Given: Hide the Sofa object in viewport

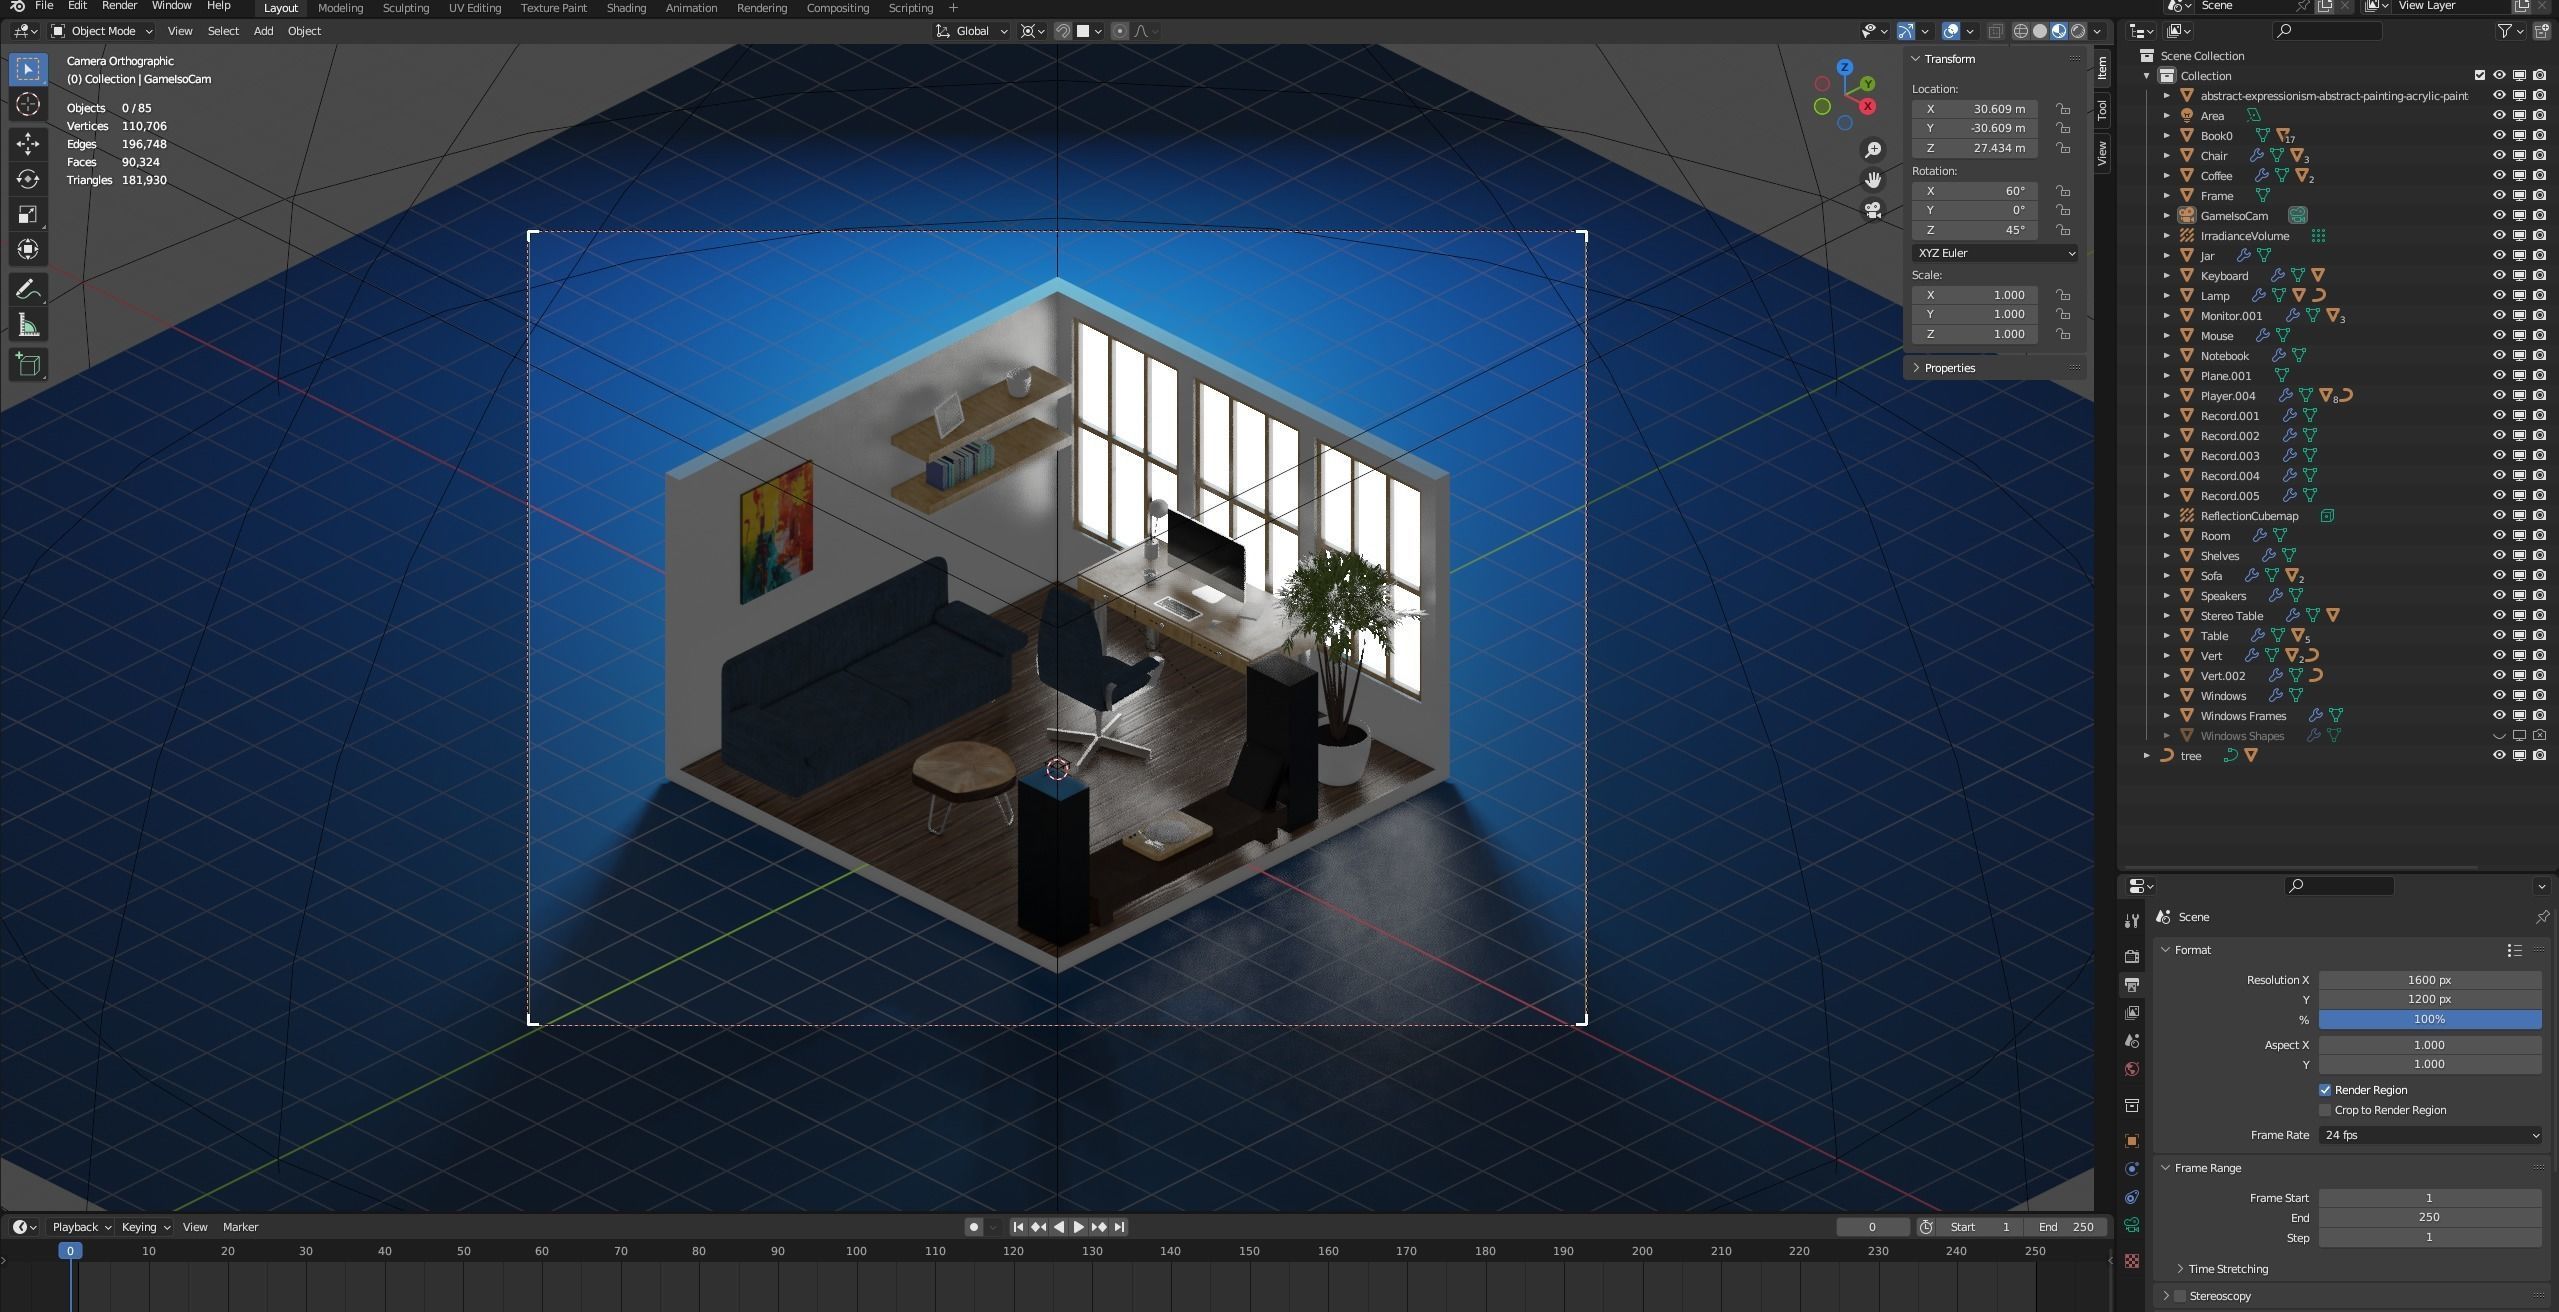Looking at the screenshot, I should pyautogui.click(x=2499, y=576).
